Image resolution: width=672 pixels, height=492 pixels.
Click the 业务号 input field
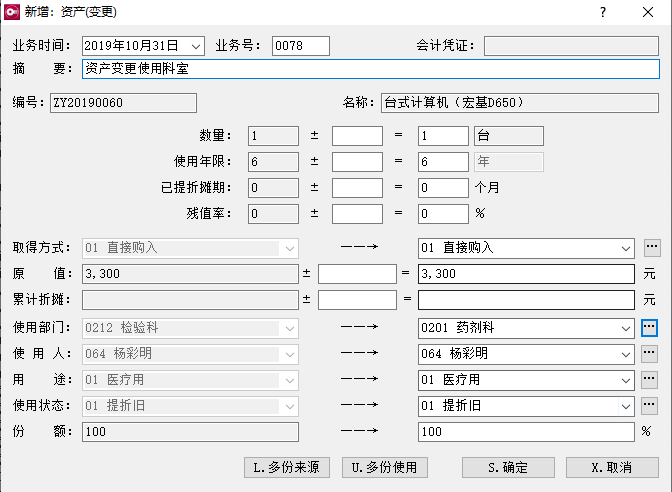click(x=300, y=46)
